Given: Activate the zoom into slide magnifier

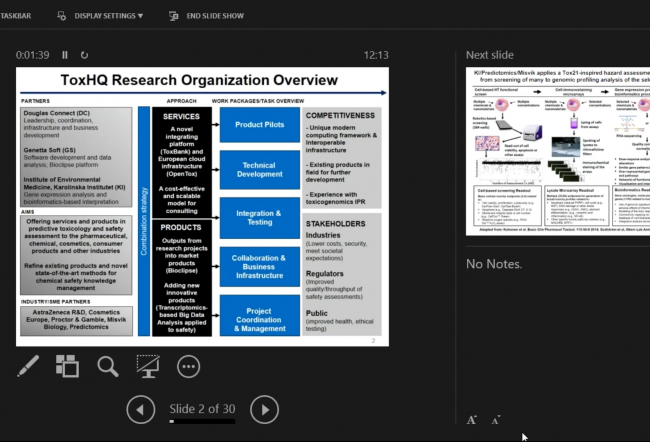Looking at the screenshot, I should [108, 367].
